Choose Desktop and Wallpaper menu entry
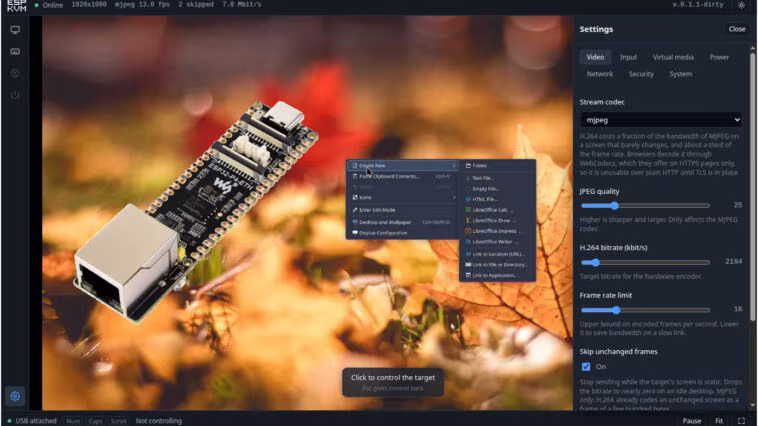The height and width of the screenshot is (426, 758). [403, 222]
